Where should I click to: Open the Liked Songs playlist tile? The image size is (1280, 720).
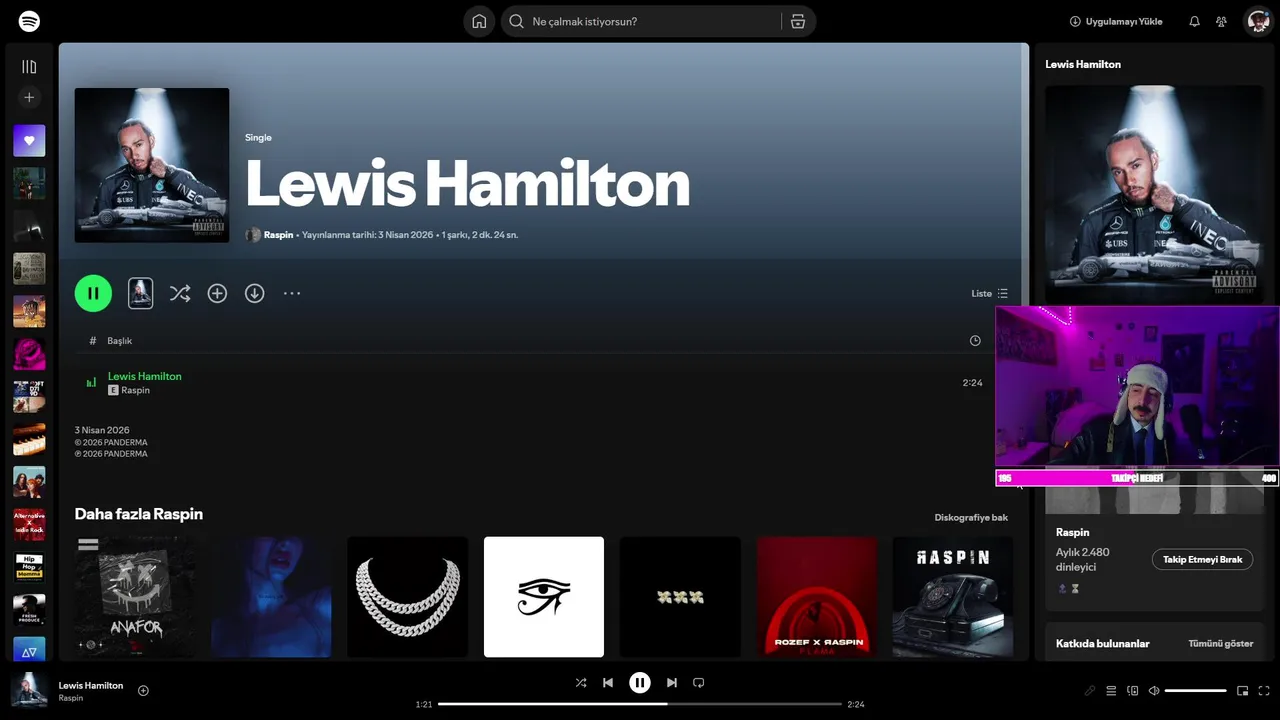tap(29, 141)
